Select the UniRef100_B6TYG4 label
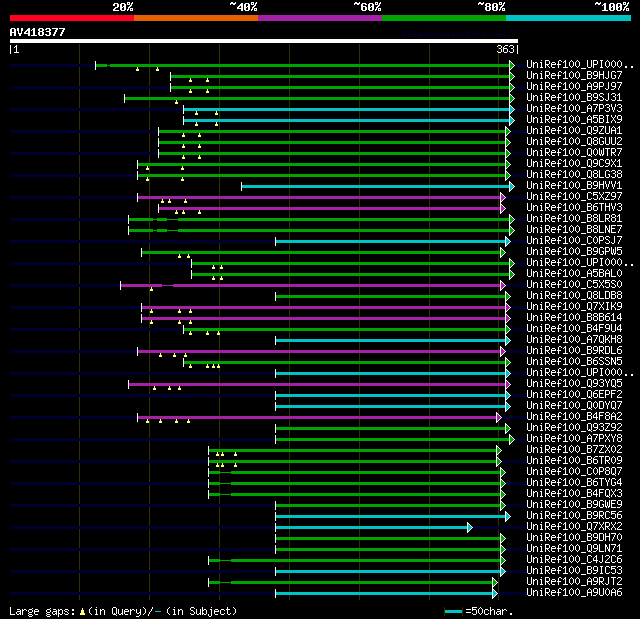The height and width of the screenshot is (619, 640). pyautogui.click(x=574, y=483)
